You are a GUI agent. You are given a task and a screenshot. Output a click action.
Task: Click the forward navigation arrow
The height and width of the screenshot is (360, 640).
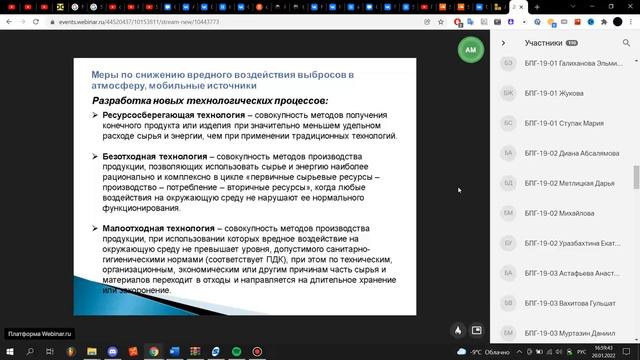tap(22, 22)
